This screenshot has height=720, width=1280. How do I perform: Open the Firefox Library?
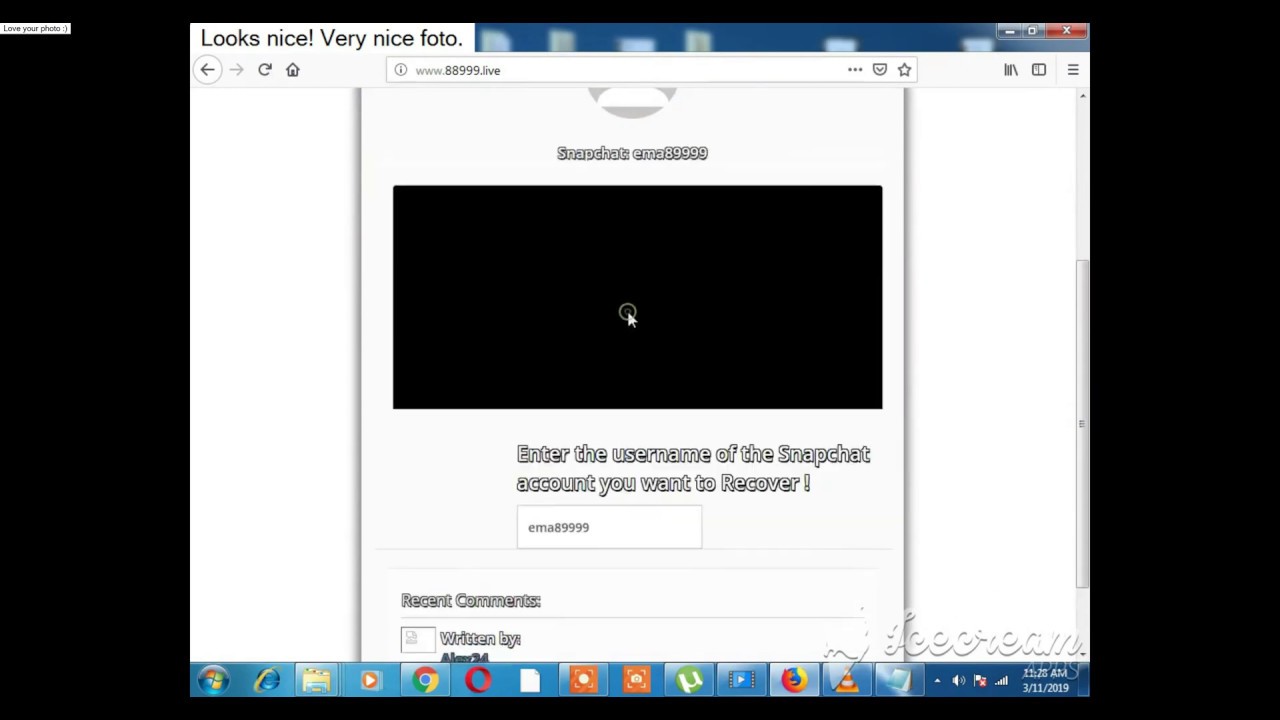pyautogui.click(x=1011, y=70)
